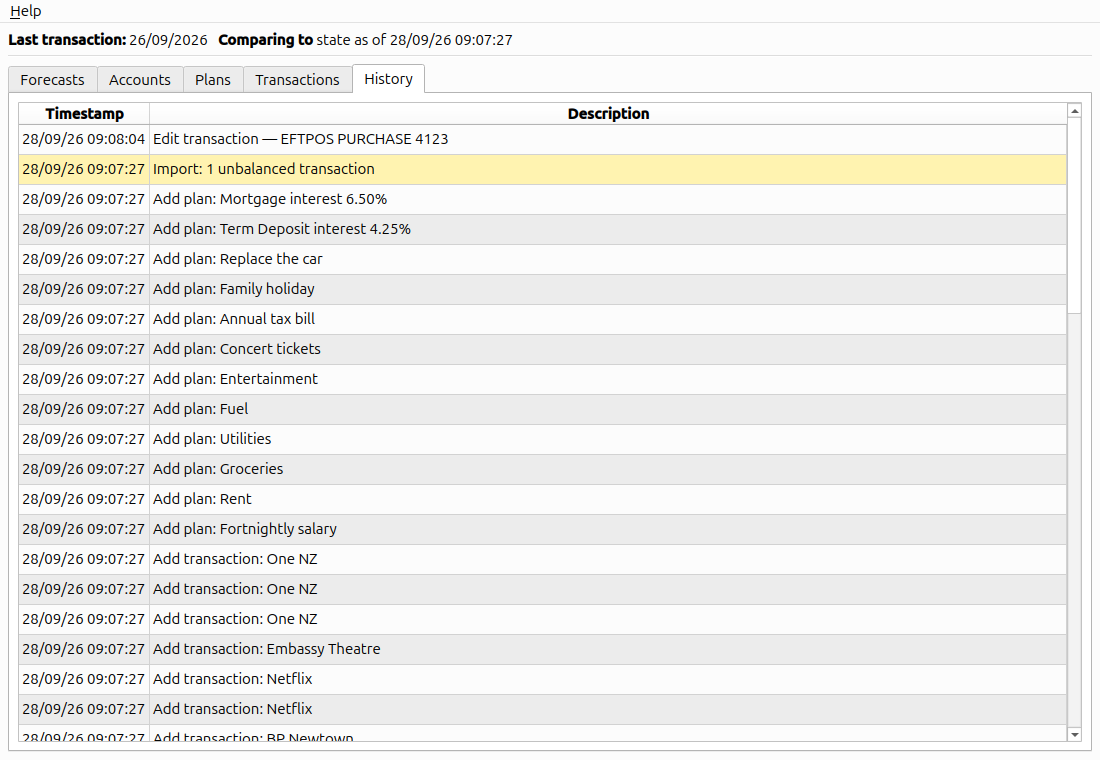Image resolution: width=1100 pixels, height=760 pixels.
Task: Switch to the Forecasts tab
Action: 53,80
